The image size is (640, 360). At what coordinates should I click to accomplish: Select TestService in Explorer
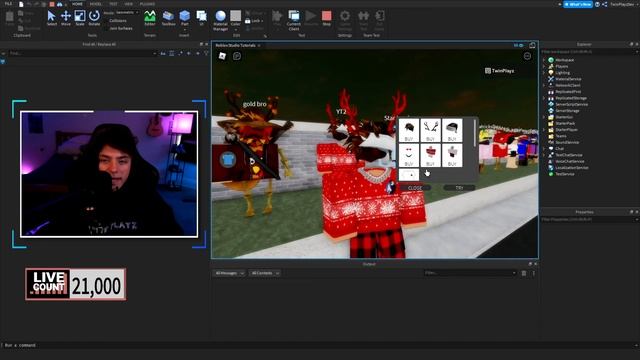pyautogui.click(x=564, y=174)
